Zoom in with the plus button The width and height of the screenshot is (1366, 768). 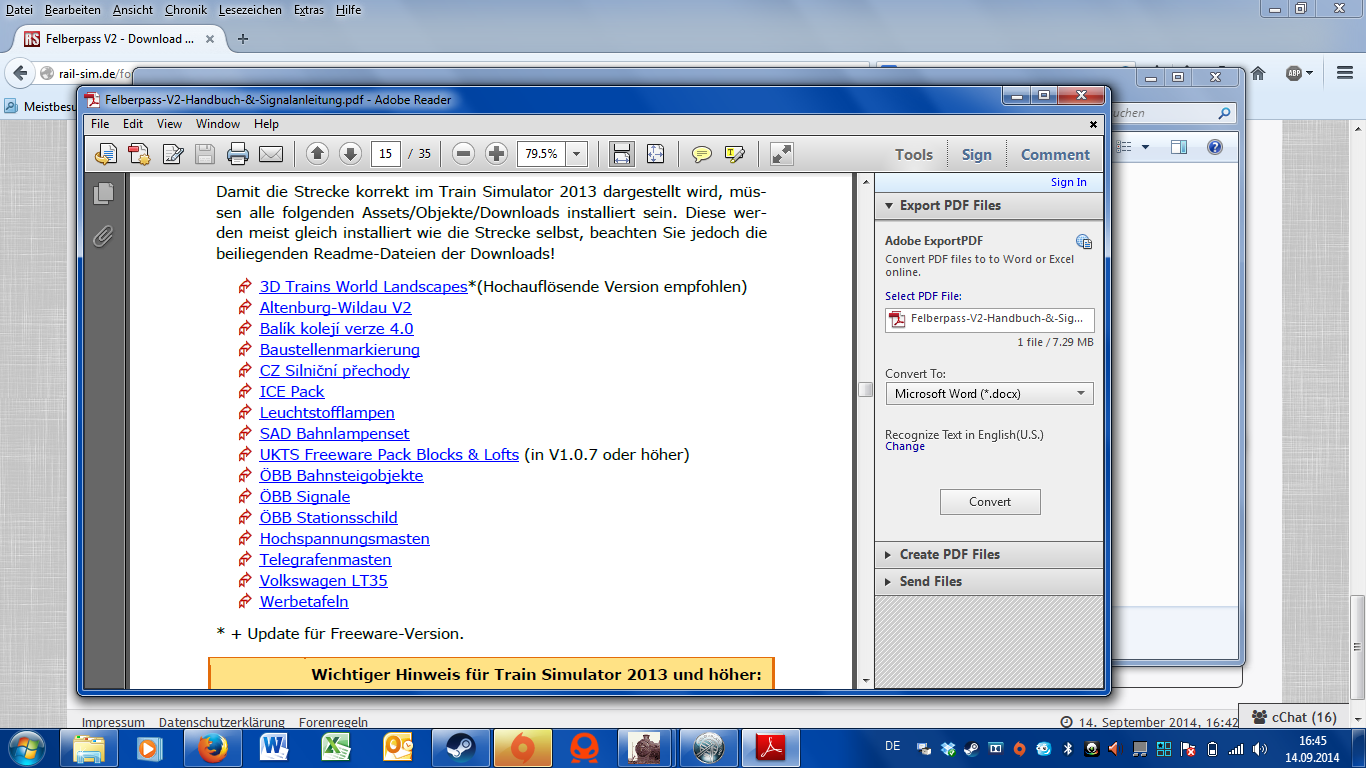[496, 154]
